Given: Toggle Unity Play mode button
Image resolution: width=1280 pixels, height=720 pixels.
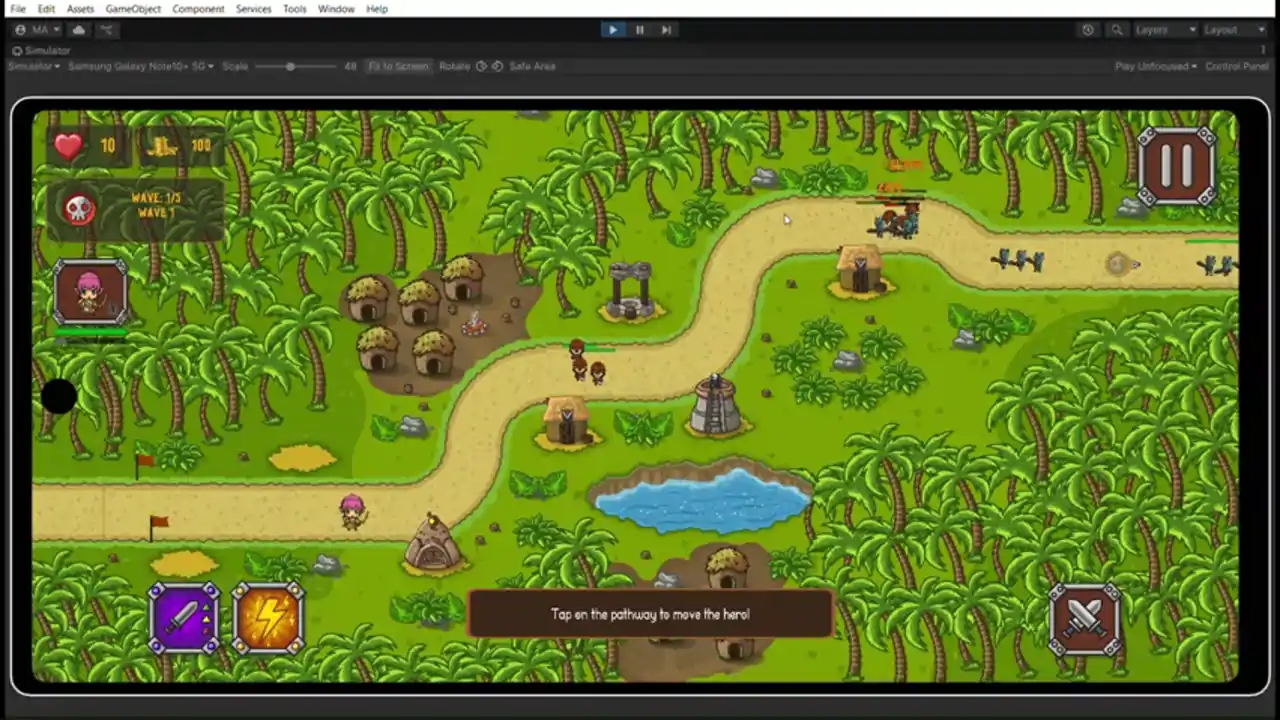Looking at the screenshot, I should tap(613, 30).
